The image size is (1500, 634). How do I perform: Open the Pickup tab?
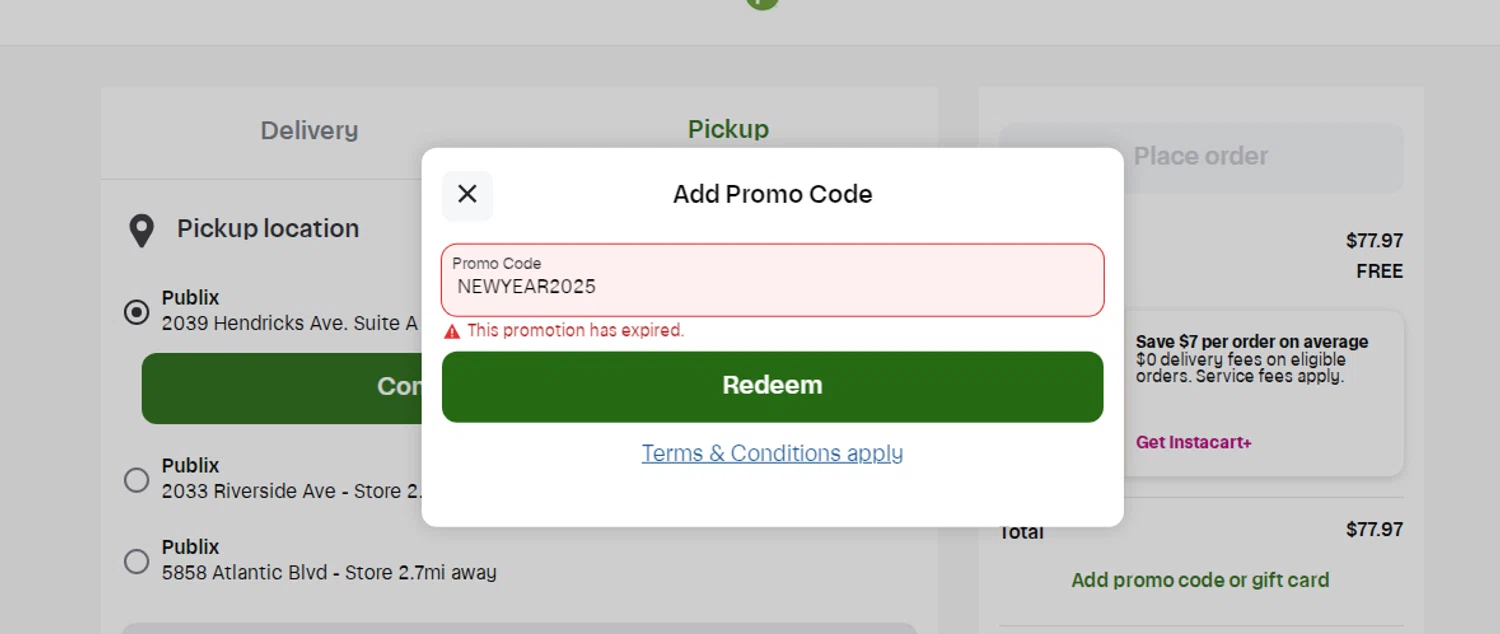728,129
